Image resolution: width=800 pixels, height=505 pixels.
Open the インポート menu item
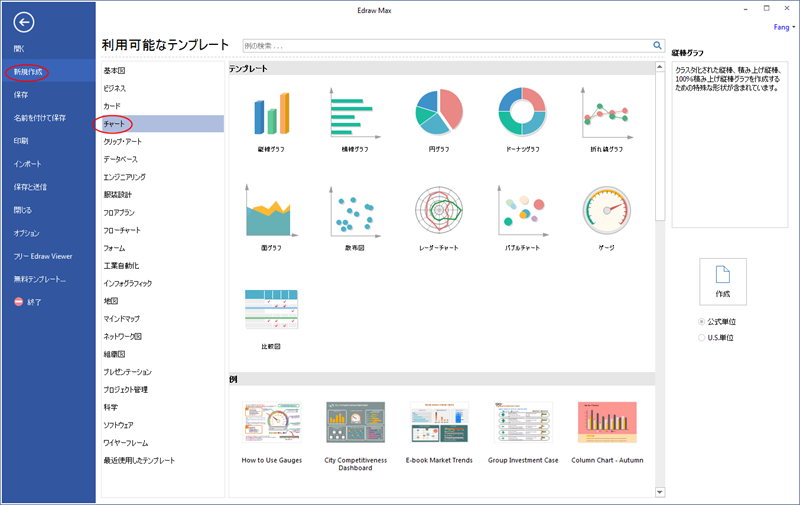pos(28,163)
